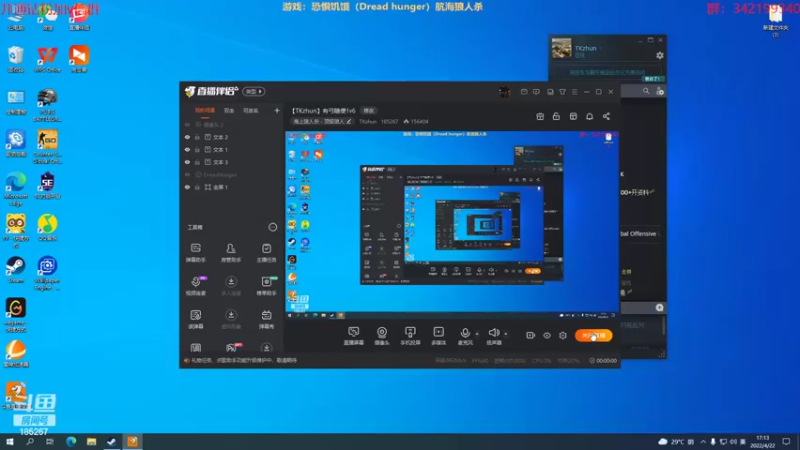The height and width of the screenshot is (450, 800).
Task: Select the Steam desktop shortcut
Action: point(16,270)
